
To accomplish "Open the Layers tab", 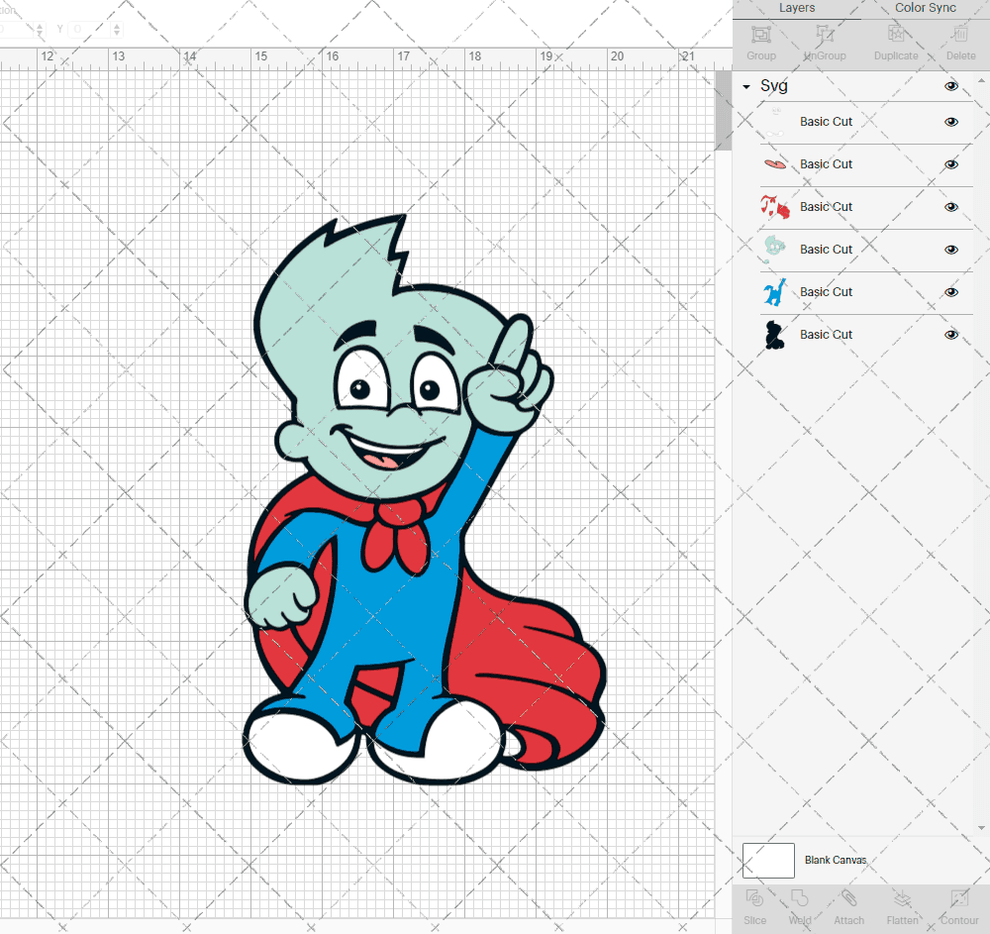I will (797, 8).
